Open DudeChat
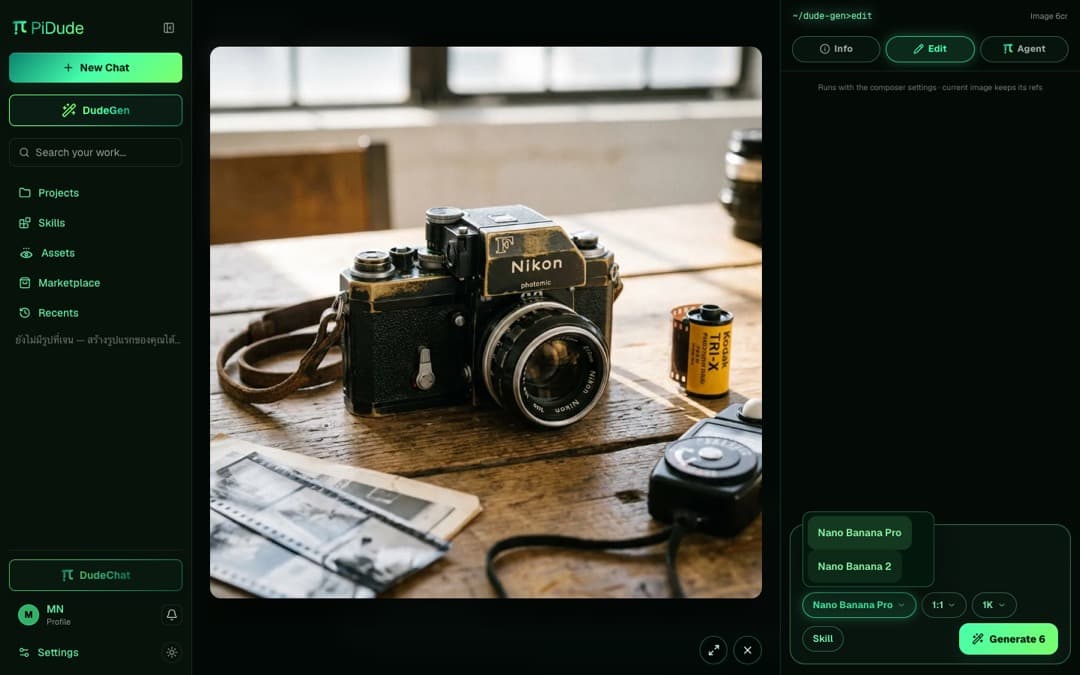Viewport: 1080px width, 675px height. (96, 575)
